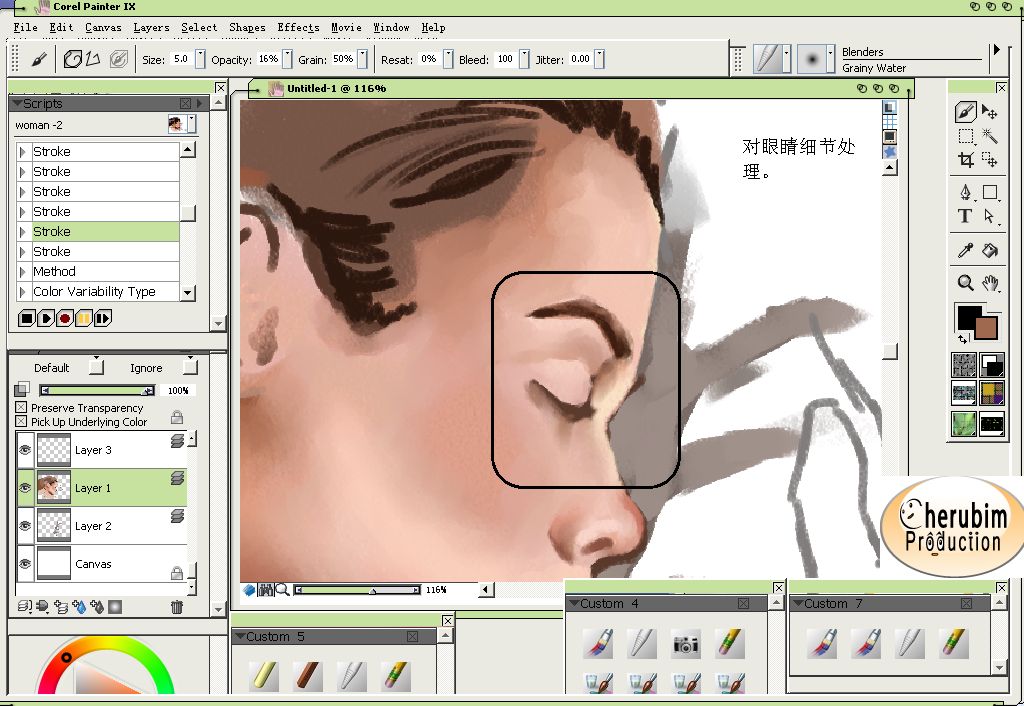Select straight line strokes icon in property bar
Screen dimensions: 1024x706
pos(93,59)
